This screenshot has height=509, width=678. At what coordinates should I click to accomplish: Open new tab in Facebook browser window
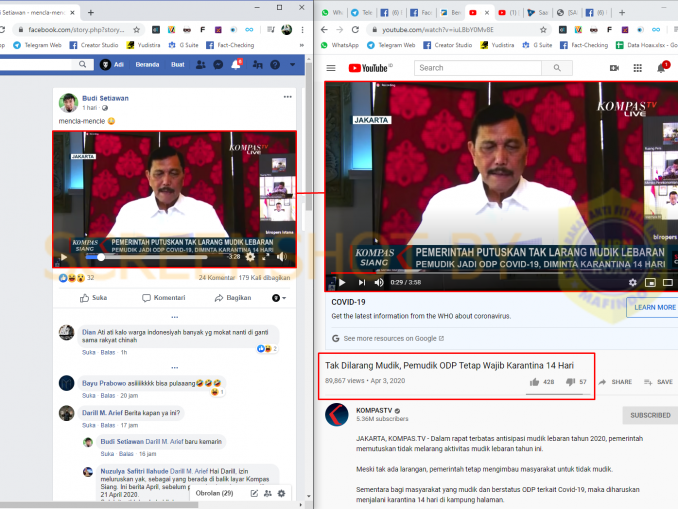(91, 13)
